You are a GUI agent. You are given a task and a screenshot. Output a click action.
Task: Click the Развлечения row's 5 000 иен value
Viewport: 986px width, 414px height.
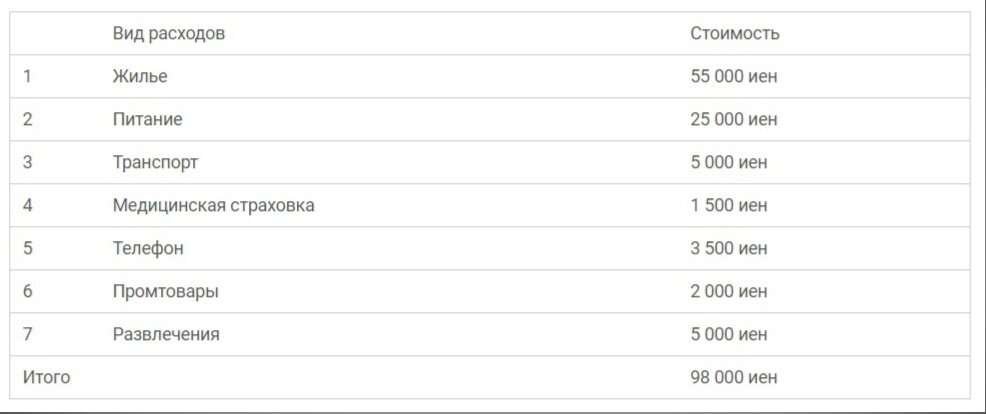(729, 334)
